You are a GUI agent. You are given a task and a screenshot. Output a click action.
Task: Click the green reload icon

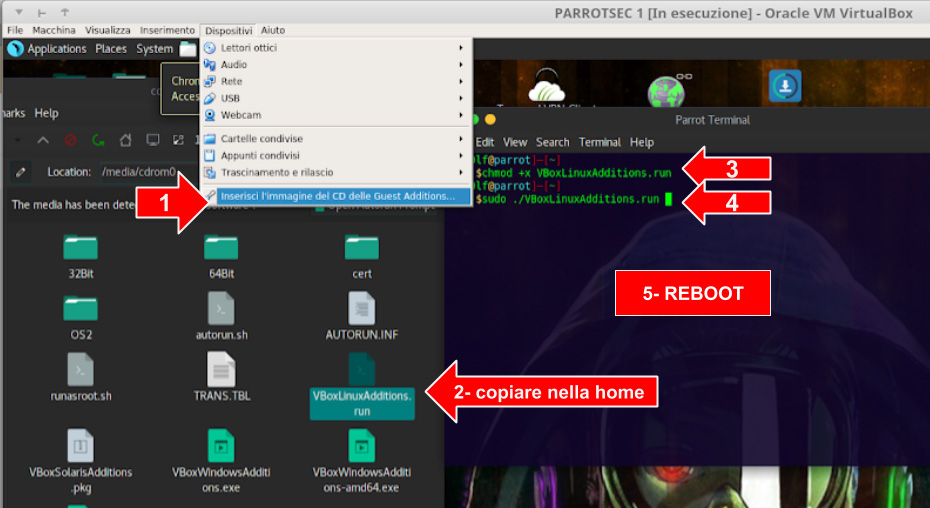pos(98,140)
